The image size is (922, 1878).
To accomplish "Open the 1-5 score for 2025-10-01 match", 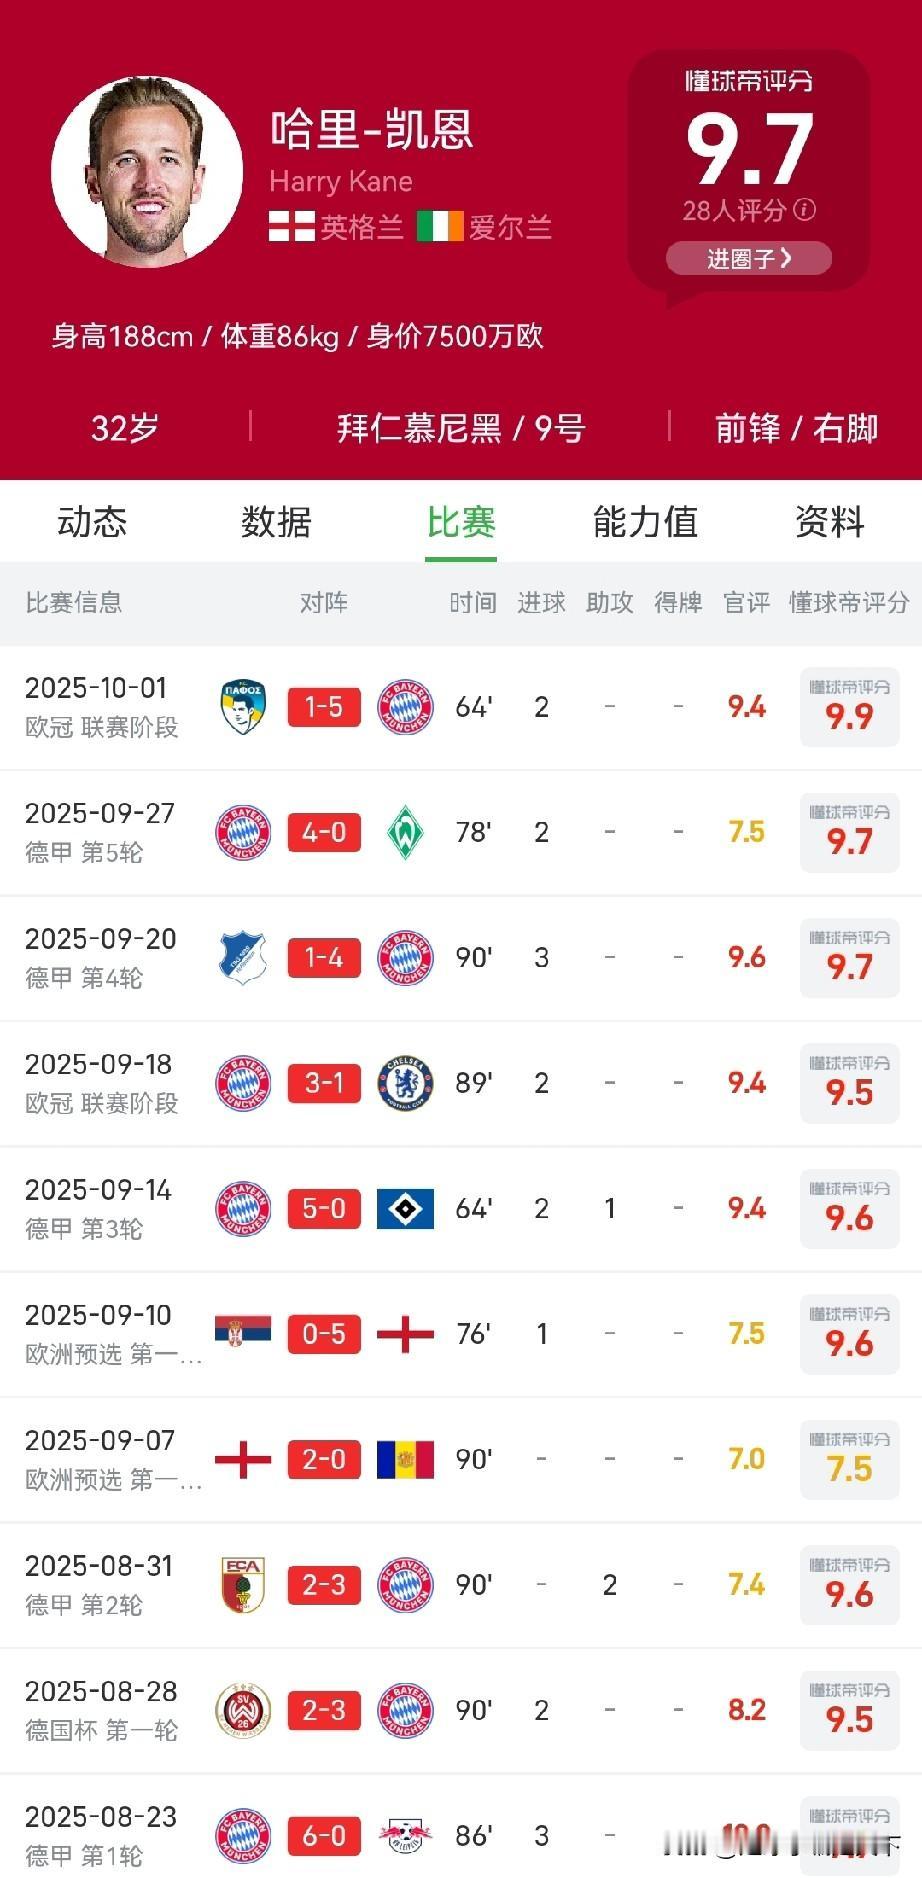I will tap(324, 707).
